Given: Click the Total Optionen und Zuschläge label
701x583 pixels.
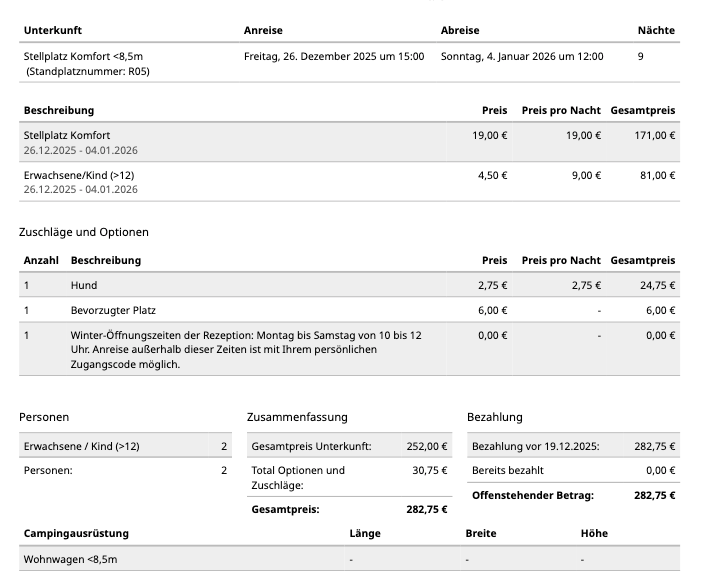Looking at the screenshot, I should (298, 477).
